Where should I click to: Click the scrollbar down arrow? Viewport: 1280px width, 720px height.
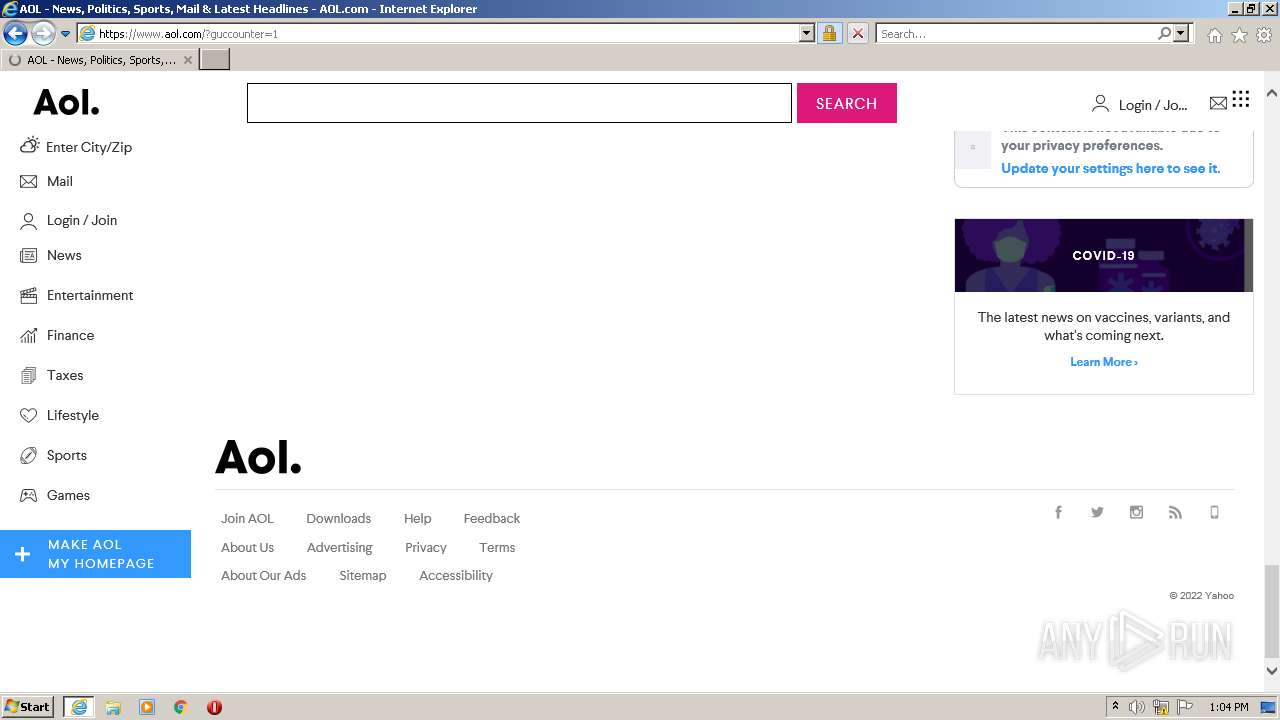(1272, 671)
